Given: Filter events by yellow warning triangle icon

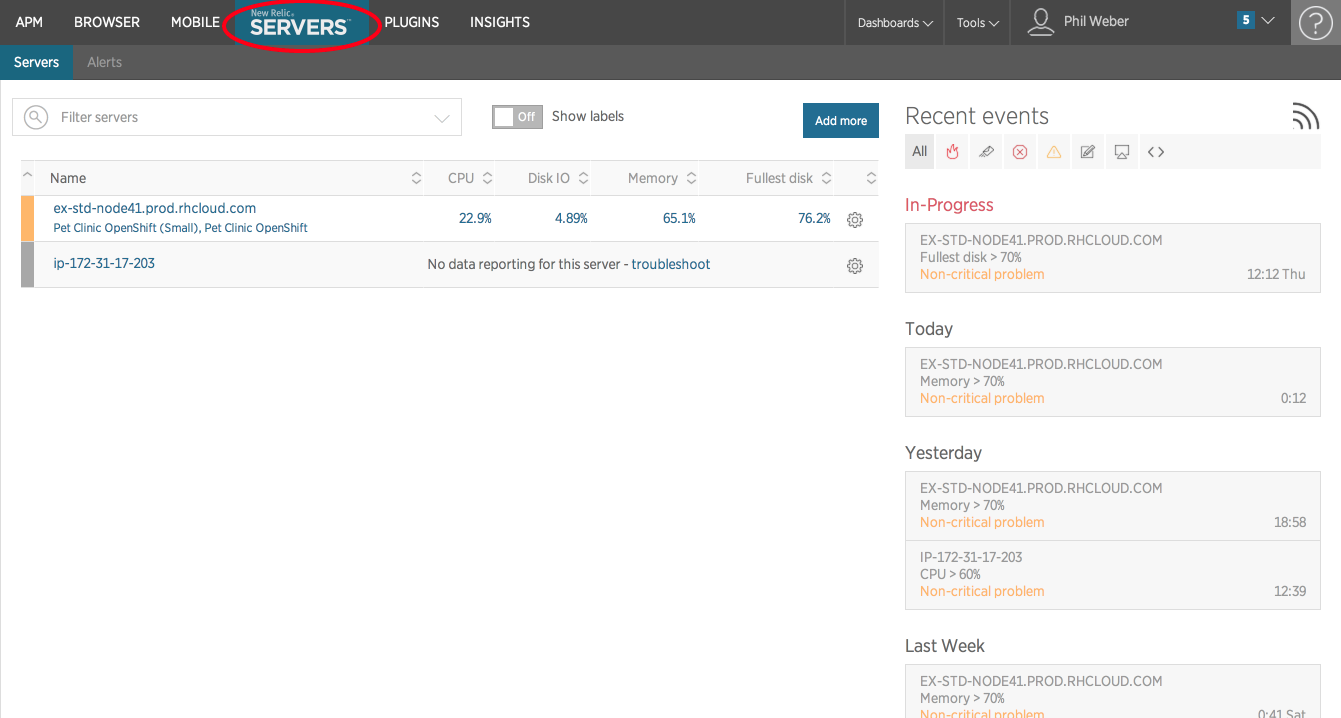Looking at the screenshot, I should click(x=1054, y=152).
